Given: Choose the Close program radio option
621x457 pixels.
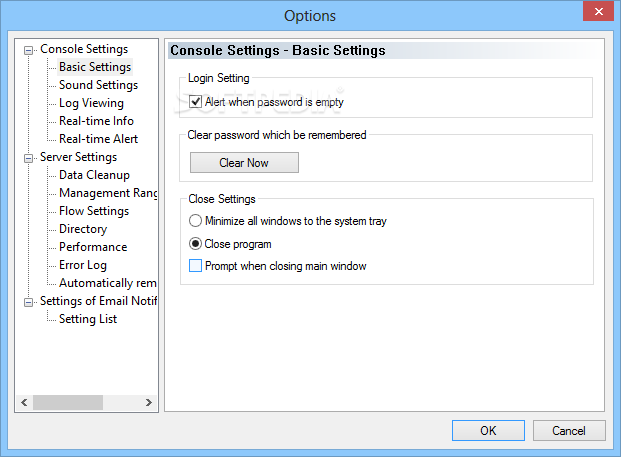Looking at the screenshot, I should tap(196, 243).
